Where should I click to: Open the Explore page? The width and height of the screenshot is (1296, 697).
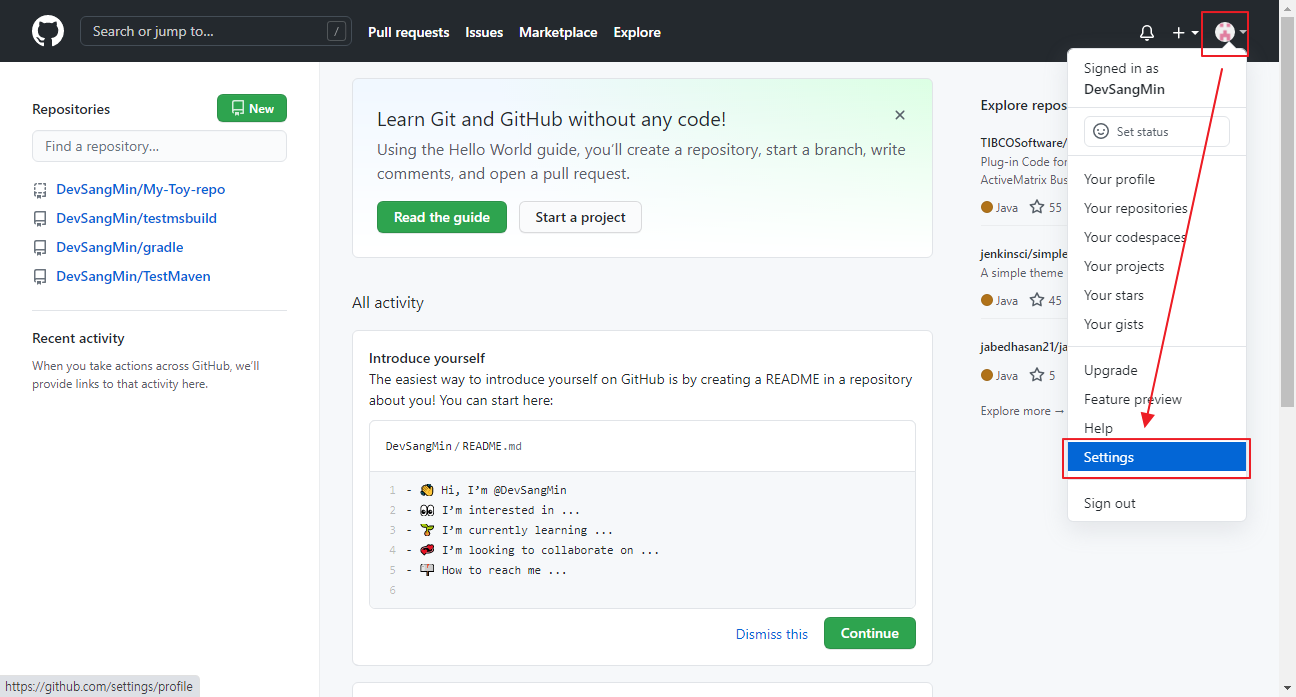tap(637, 32)
